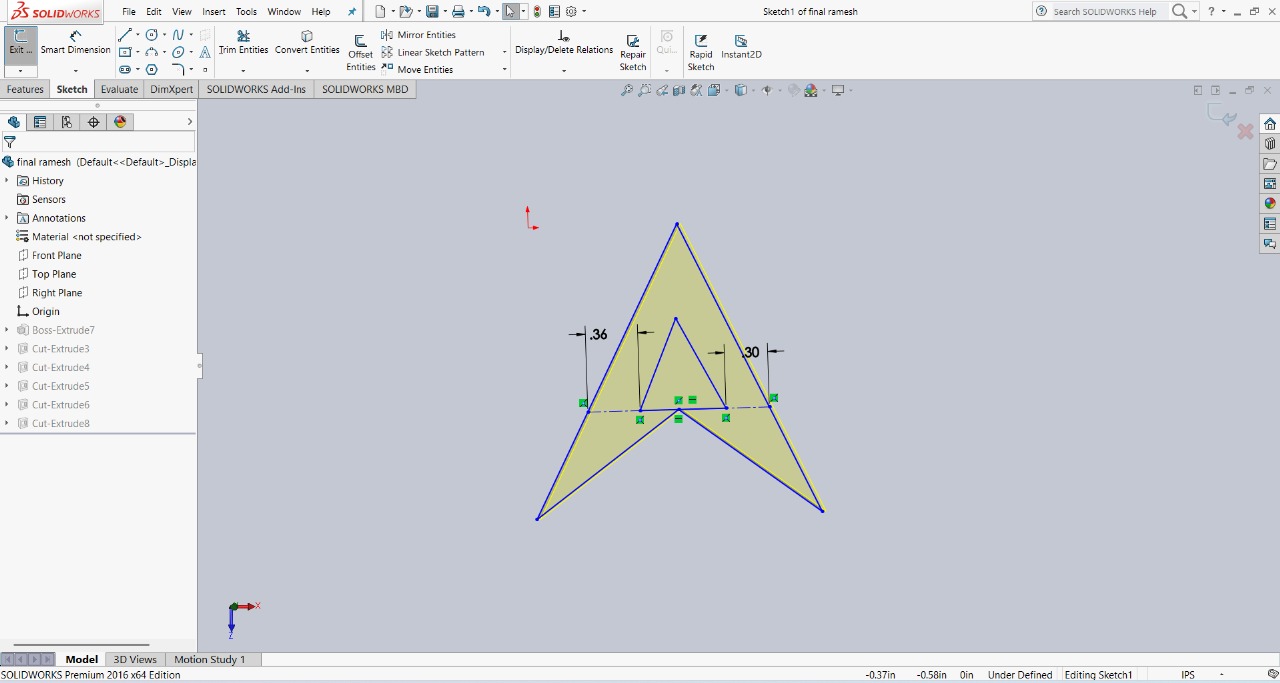Open the DisplayManager tab
Viewport: 1280px width, 683px height.
tap(120, 122)
